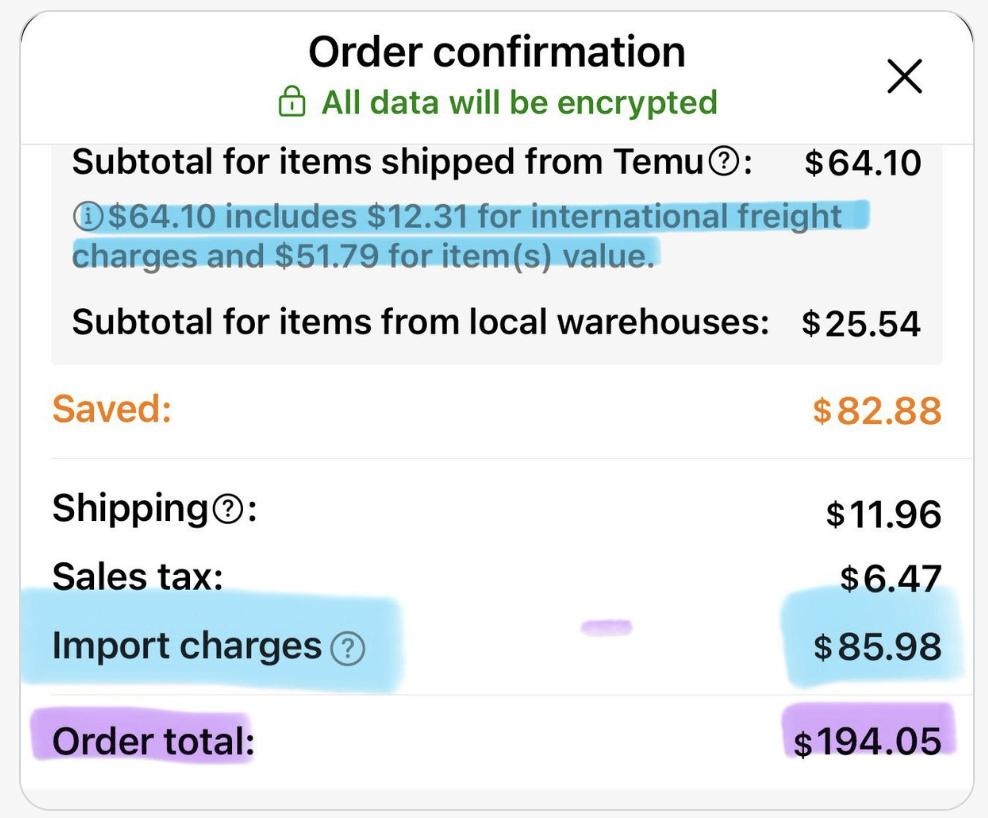Click the green lock encryption icon
The image size is (988, 818).
click(291, 102)
